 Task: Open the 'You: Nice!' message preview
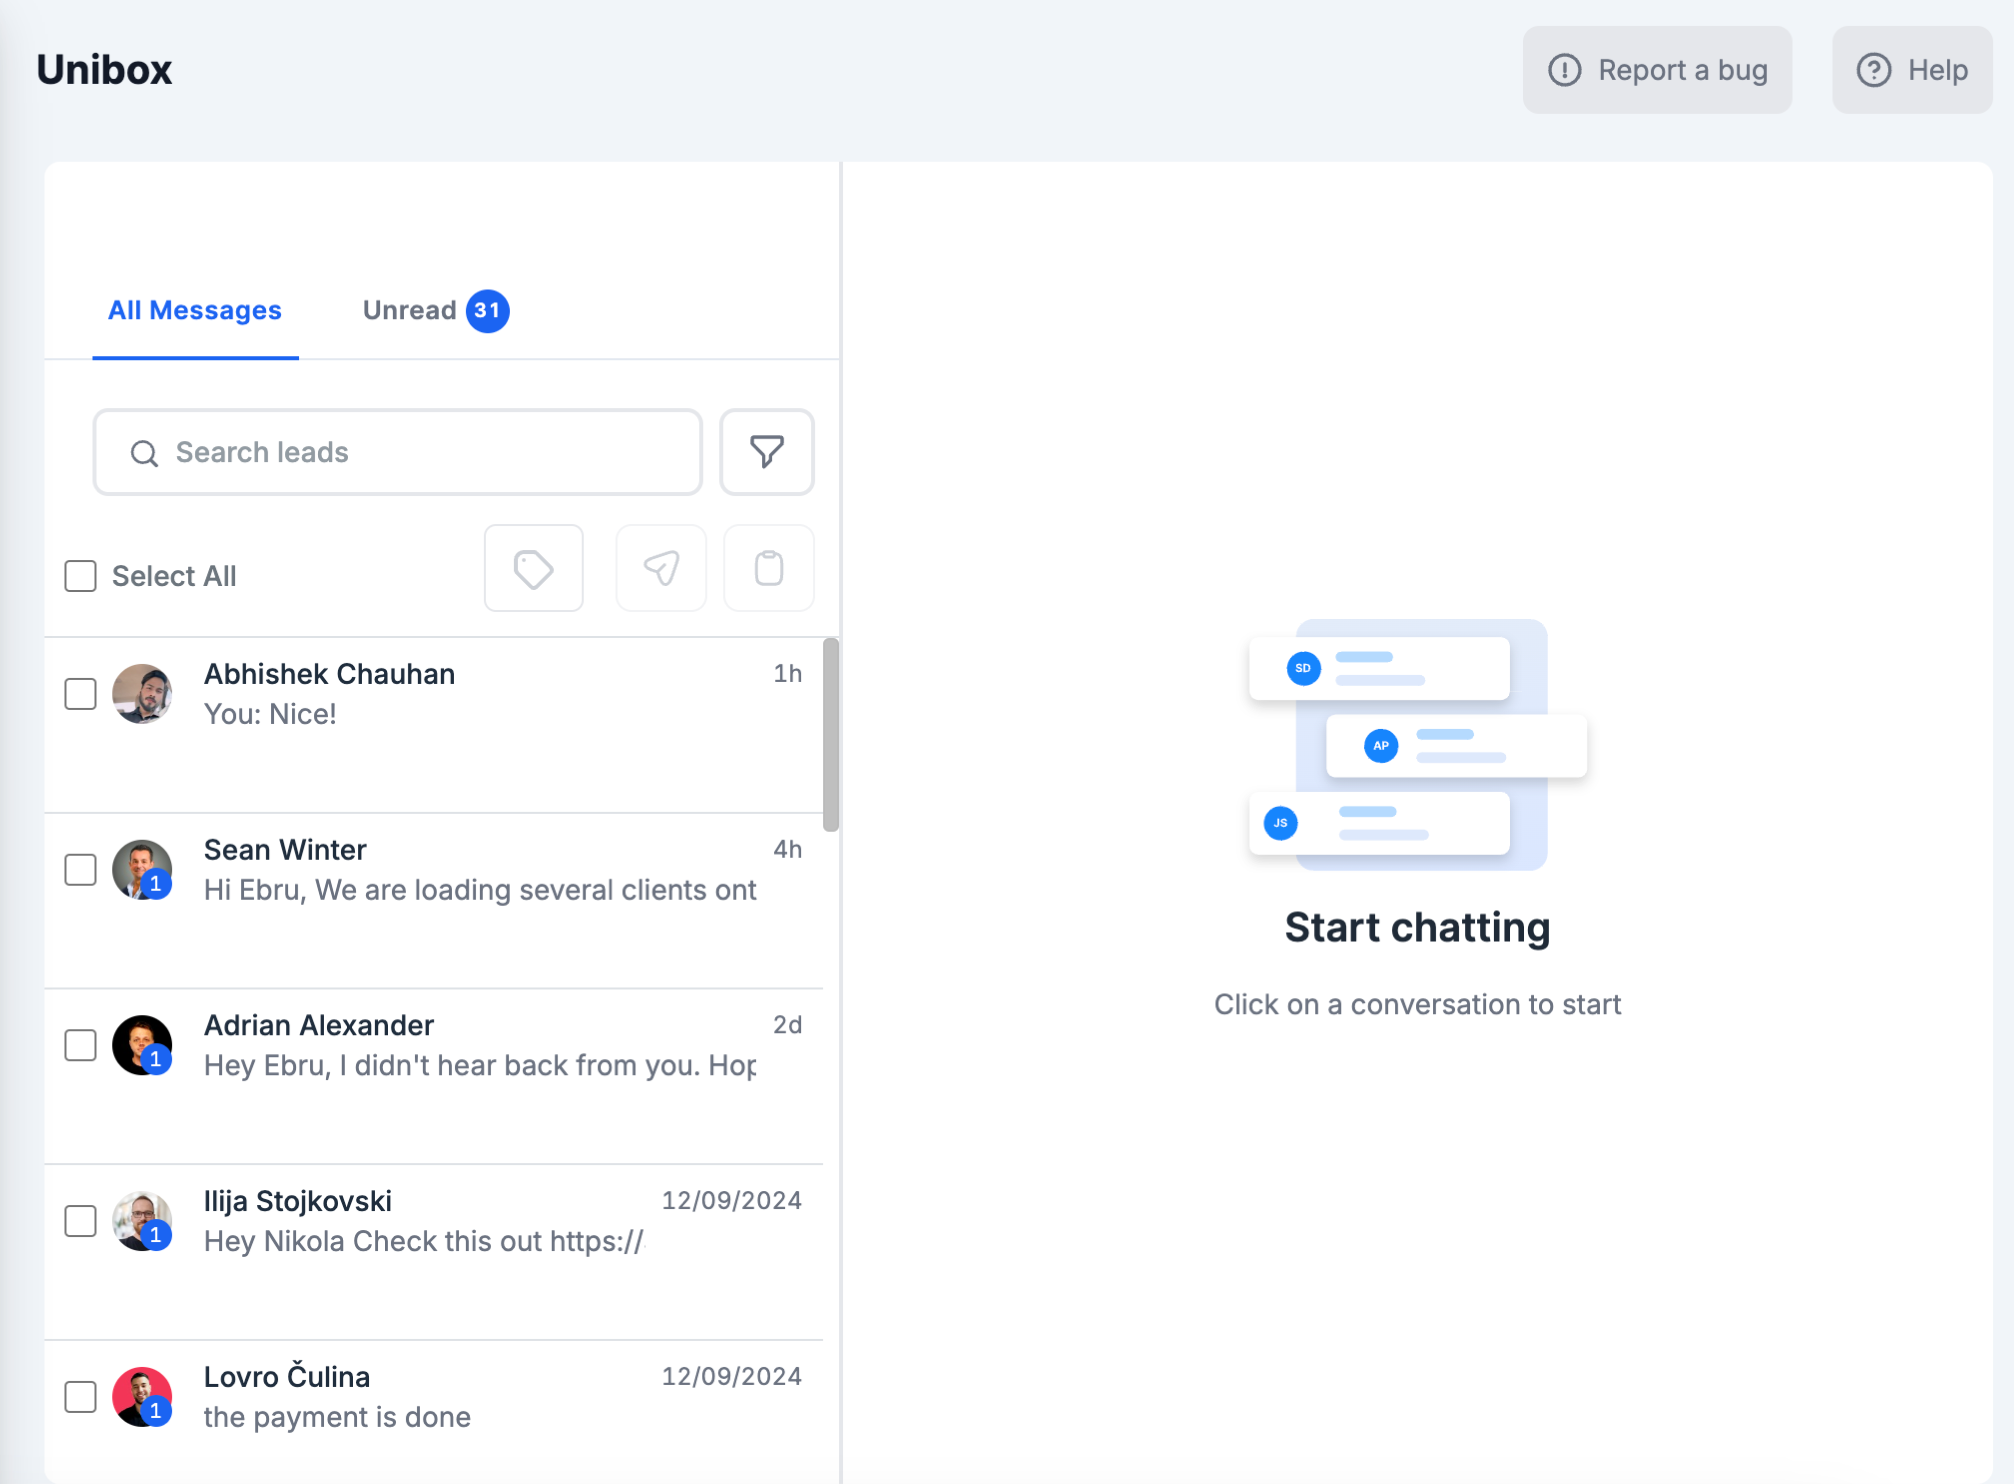click(270, 714)
